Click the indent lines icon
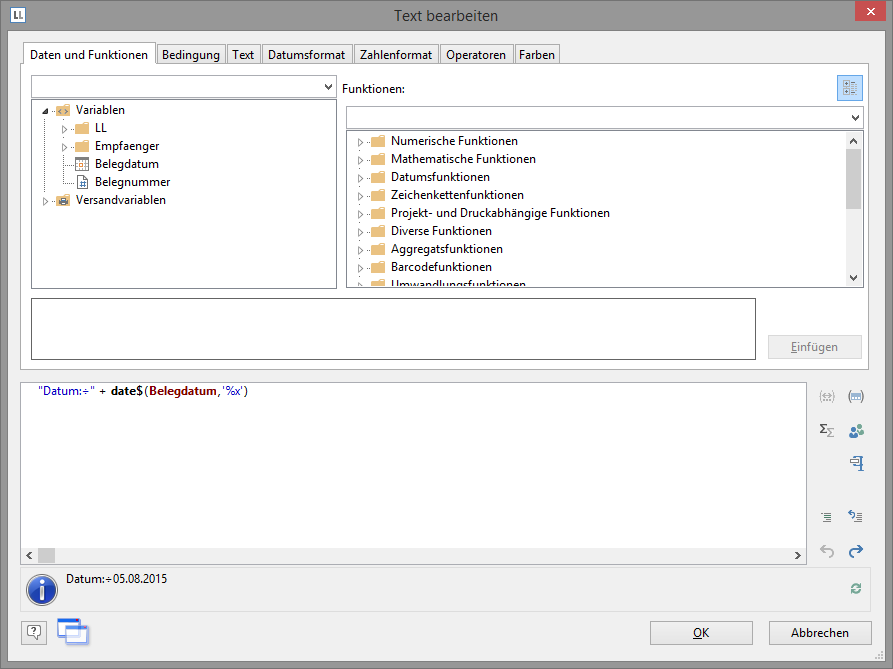This screenshot has height=669, width=893. pos(827,517)
